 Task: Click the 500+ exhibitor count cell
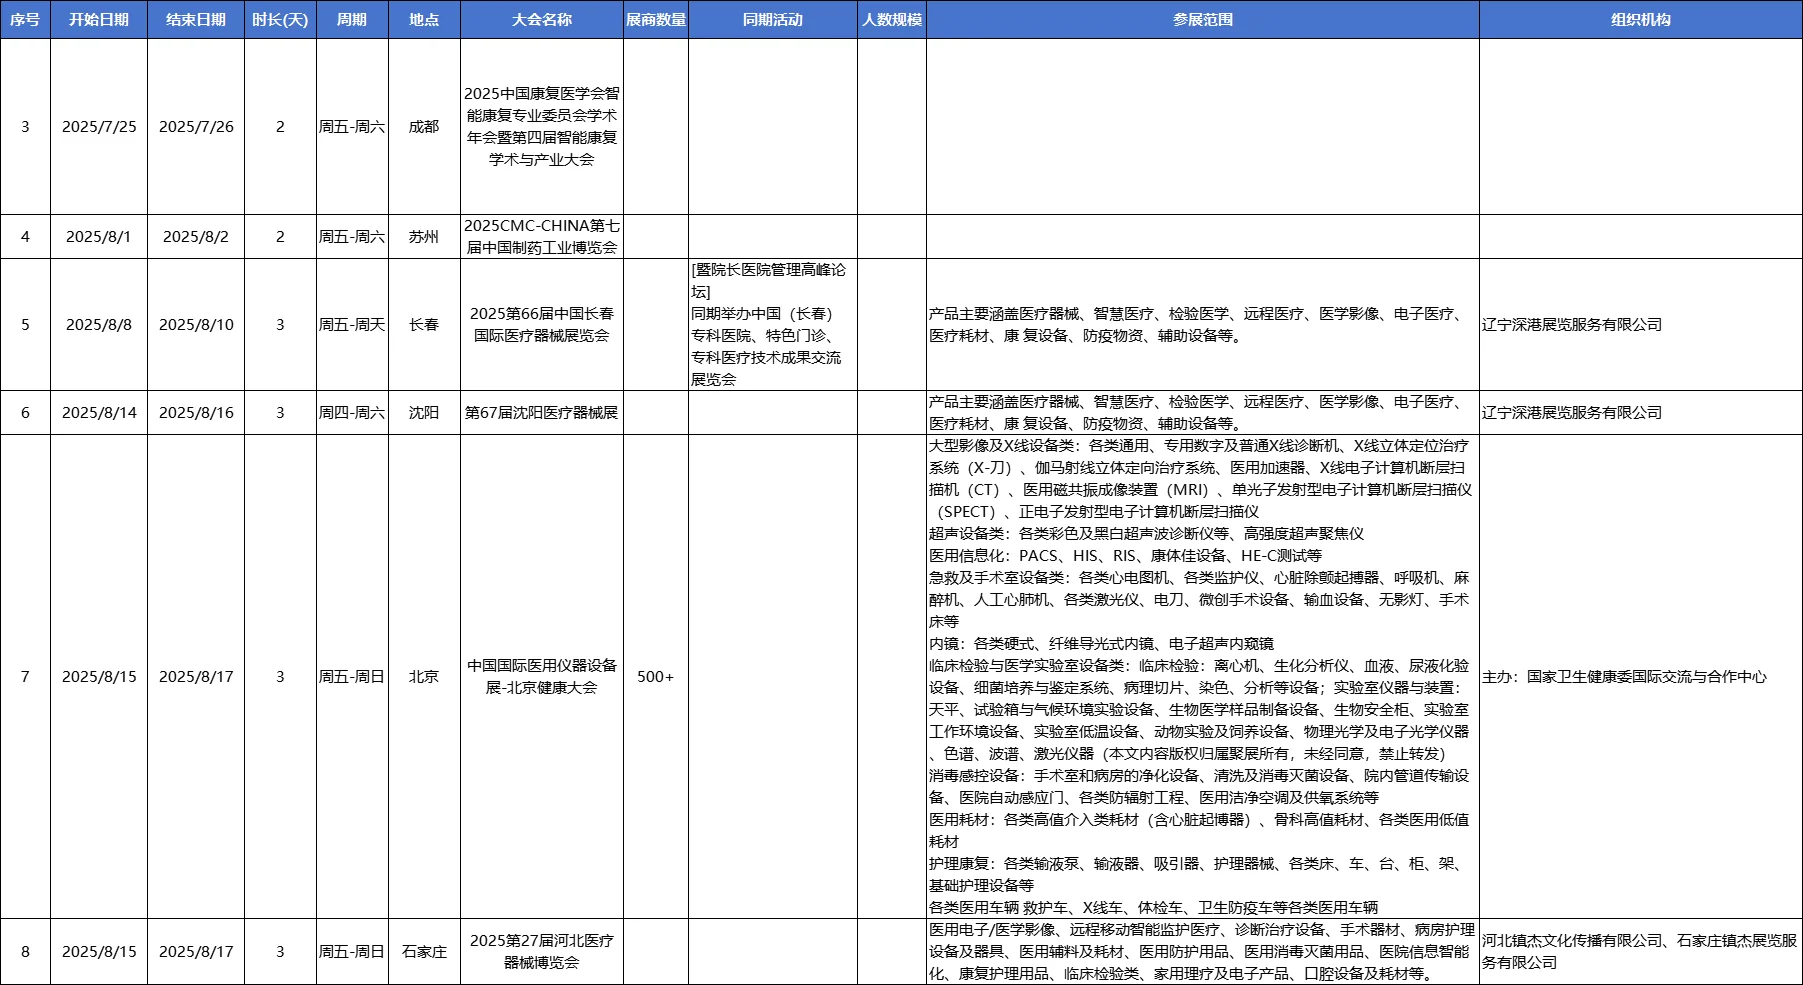click(x=656, y=677)
